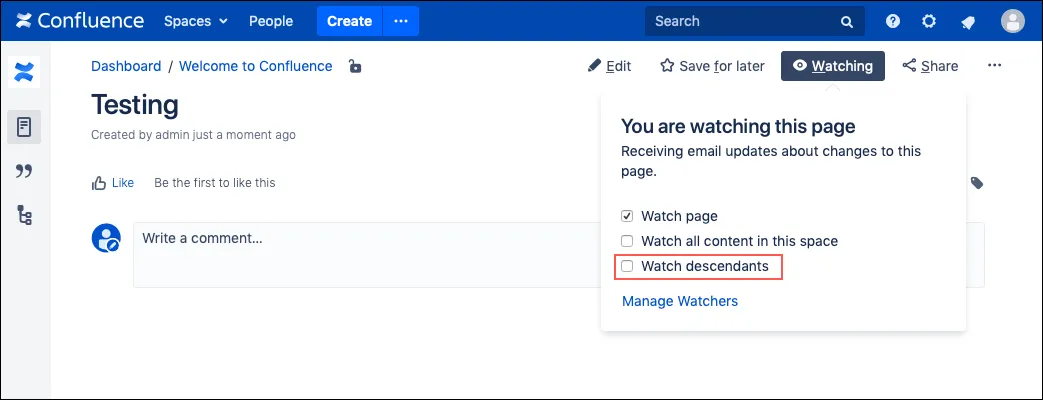Viewport: 1043px width, 400px height.
Task: Enable the Watch descendants checkbox
Action: click(x=627, y=266)
